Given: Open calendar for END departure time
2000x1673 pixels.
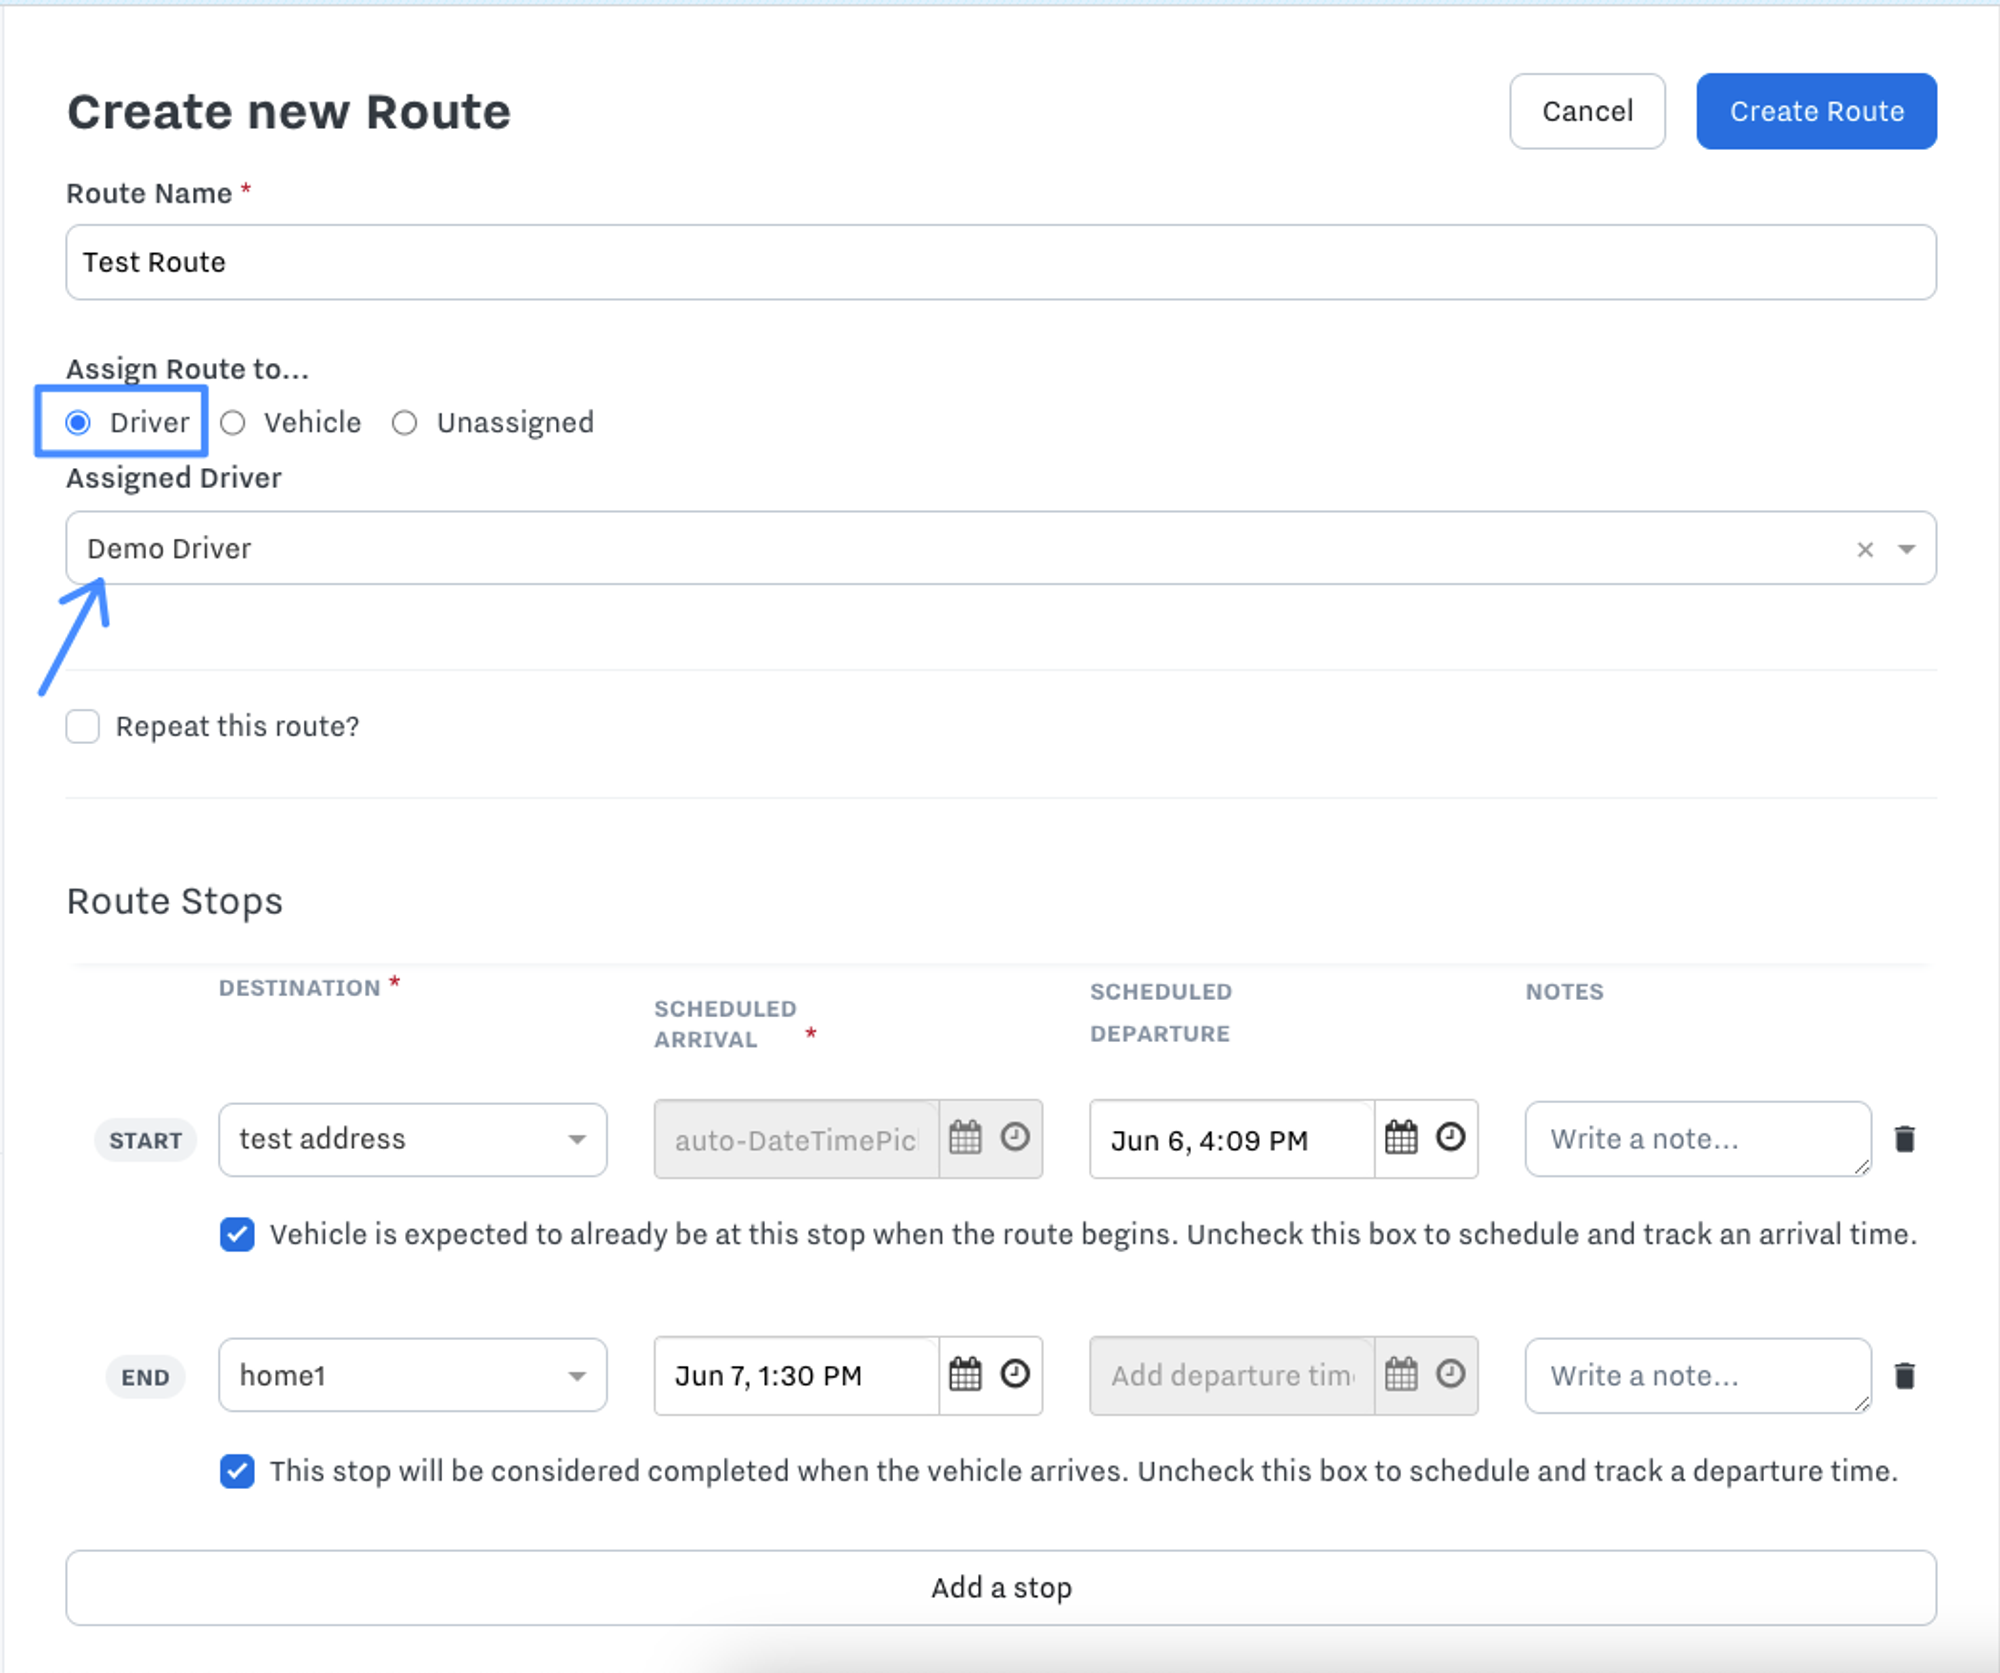Looking at the screenshot, I should tap(1400, 1374).
